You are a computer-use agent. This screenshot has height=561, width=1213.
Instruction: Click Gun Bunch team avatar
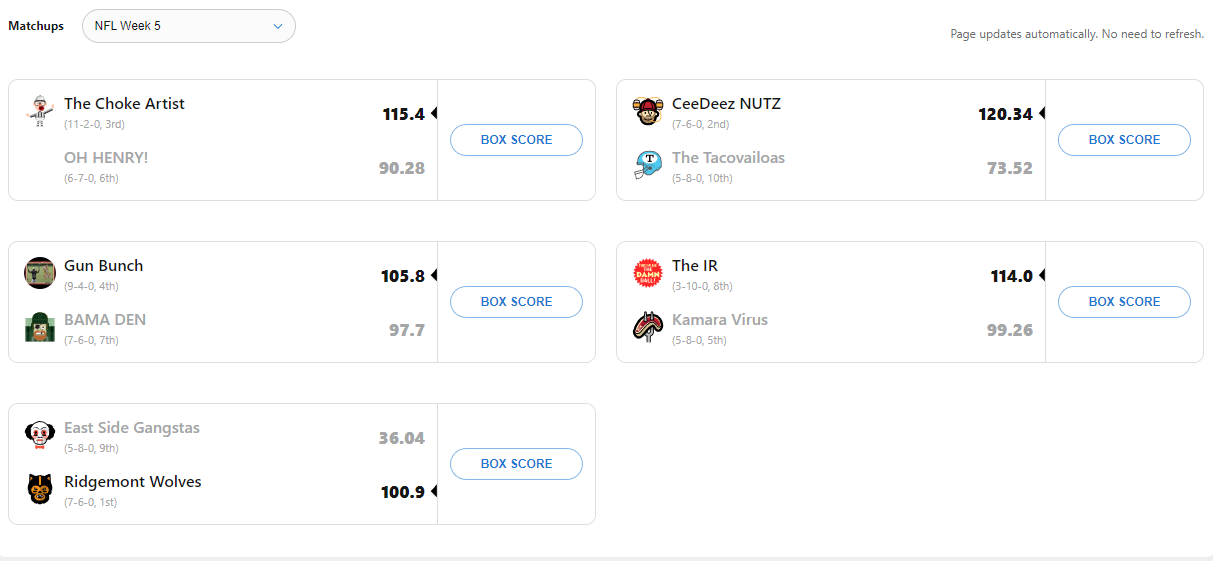(40, 273)
